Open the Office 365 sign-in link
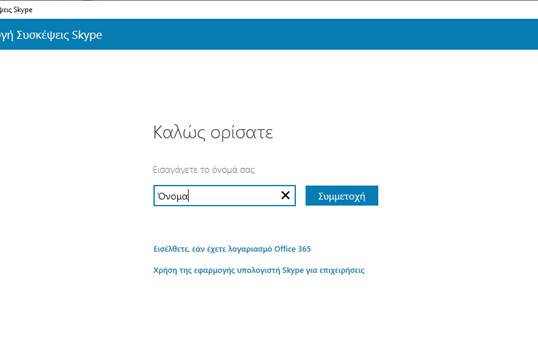 pos(232,249)
